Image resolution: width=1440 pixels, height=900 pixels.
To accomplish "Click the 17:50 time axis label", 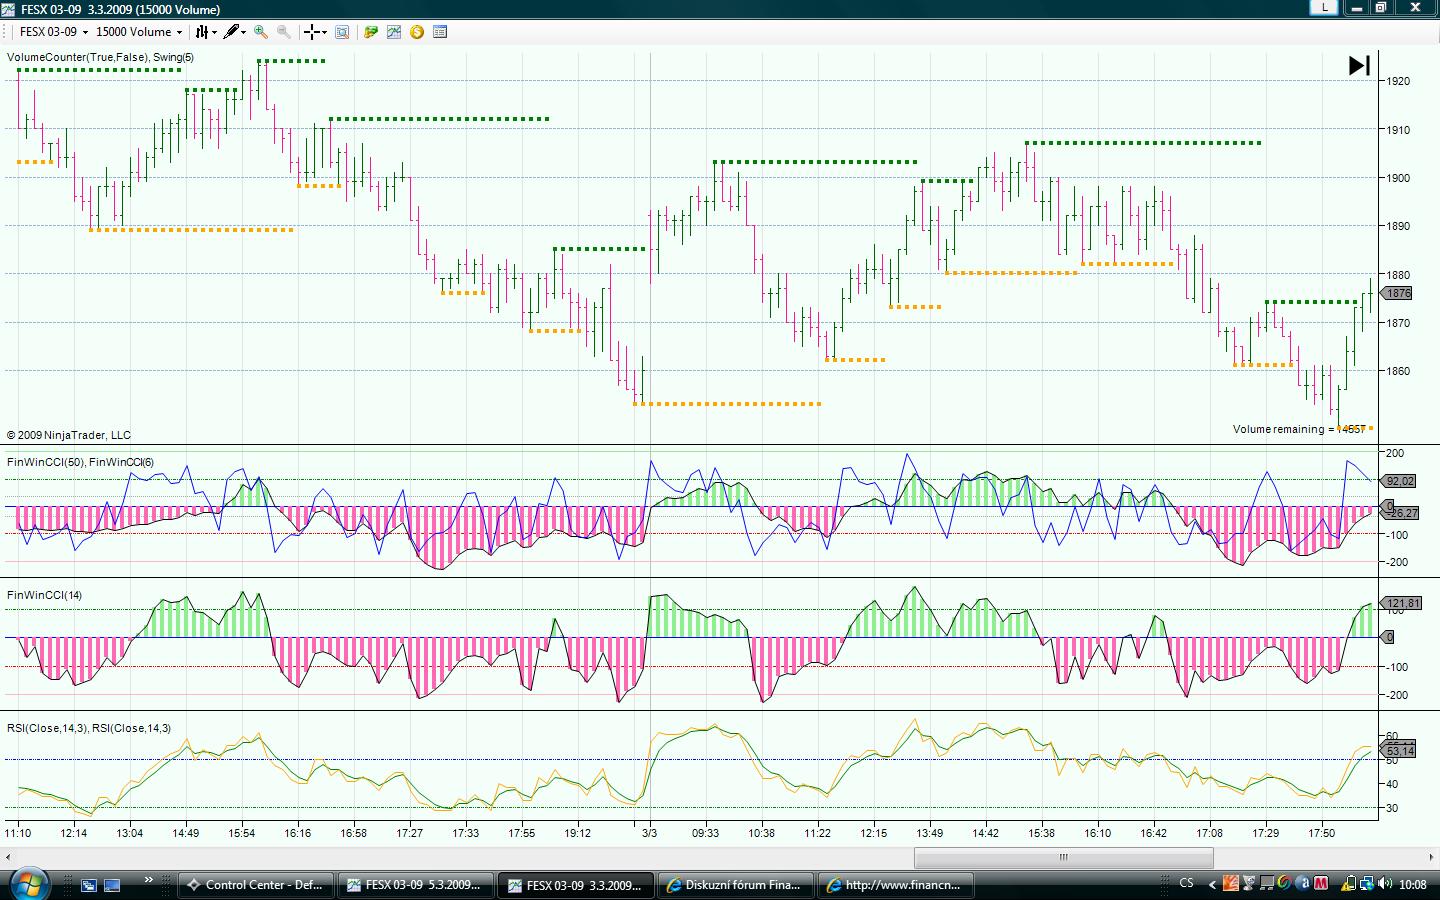I will pos(1322,832).
